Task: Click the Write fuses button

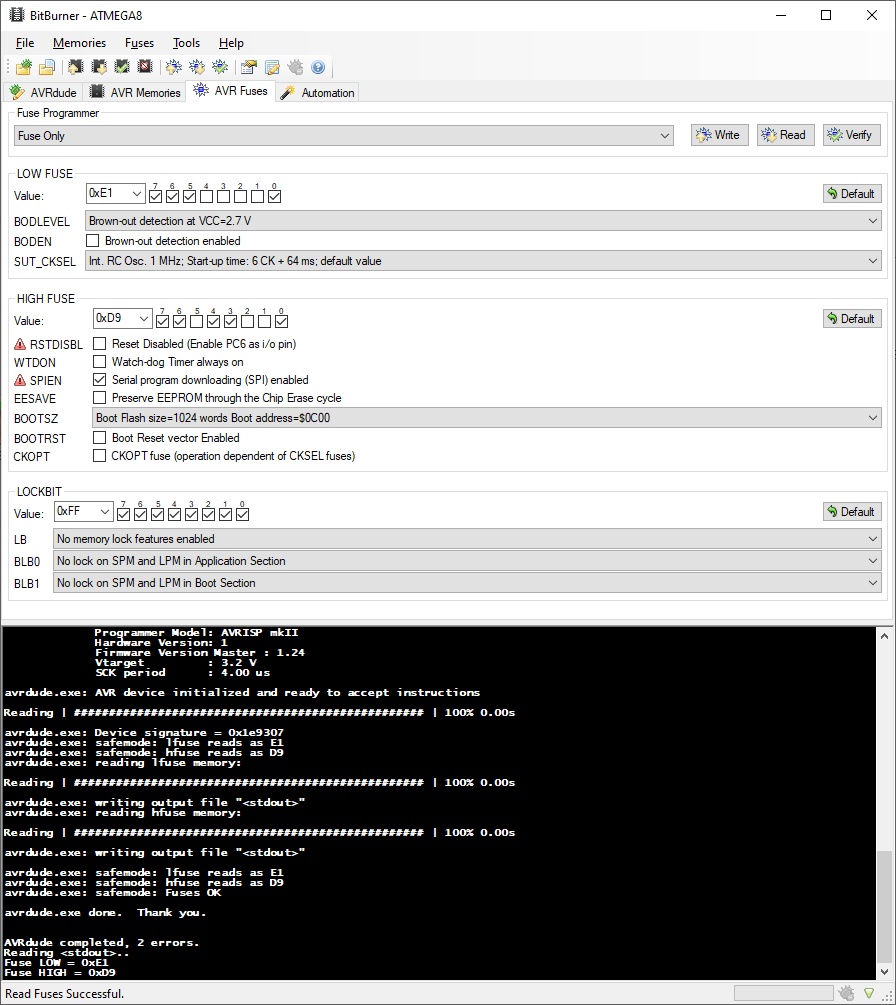Action: (x=720, y=135)
